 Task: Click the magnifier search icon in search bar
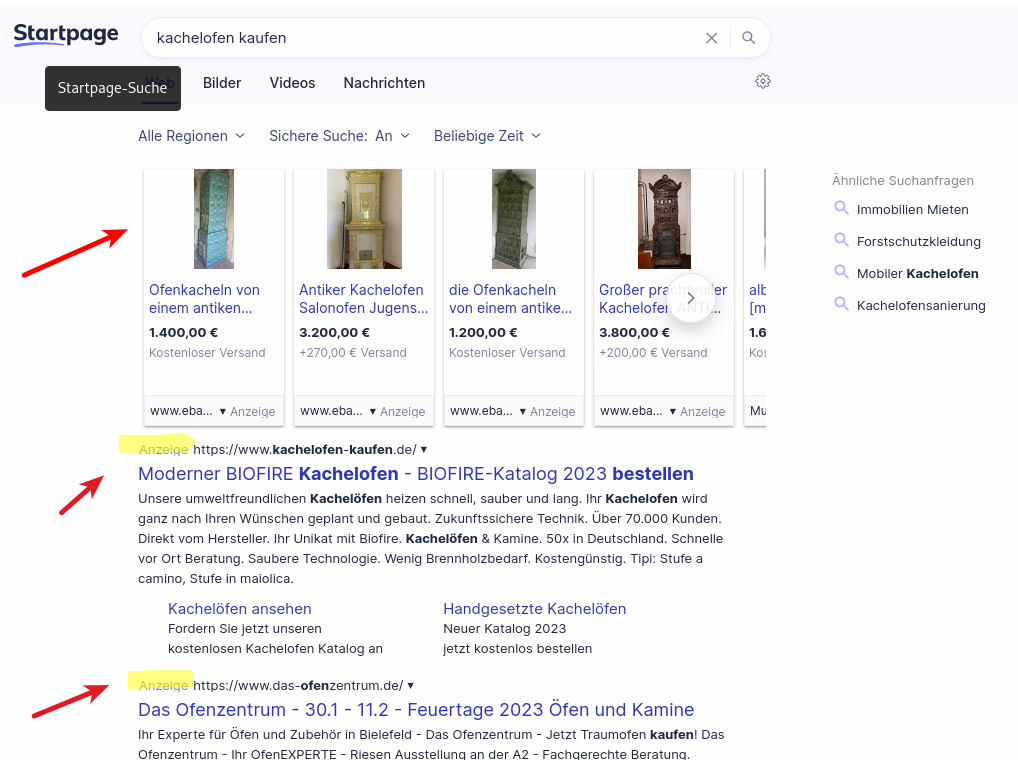pyautogui.click(x=749, y=38)
